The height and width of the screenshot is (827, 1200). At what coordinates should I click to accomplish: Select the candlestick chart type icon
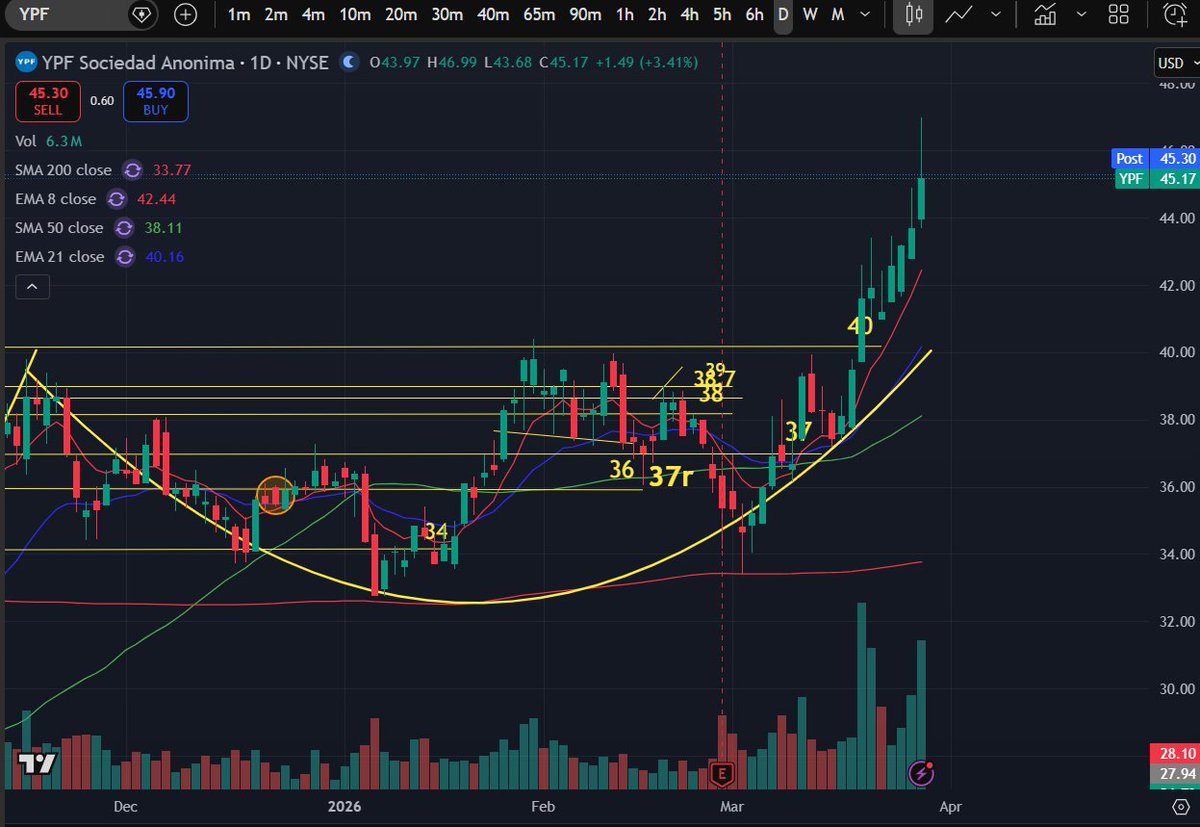coord(913,15)
